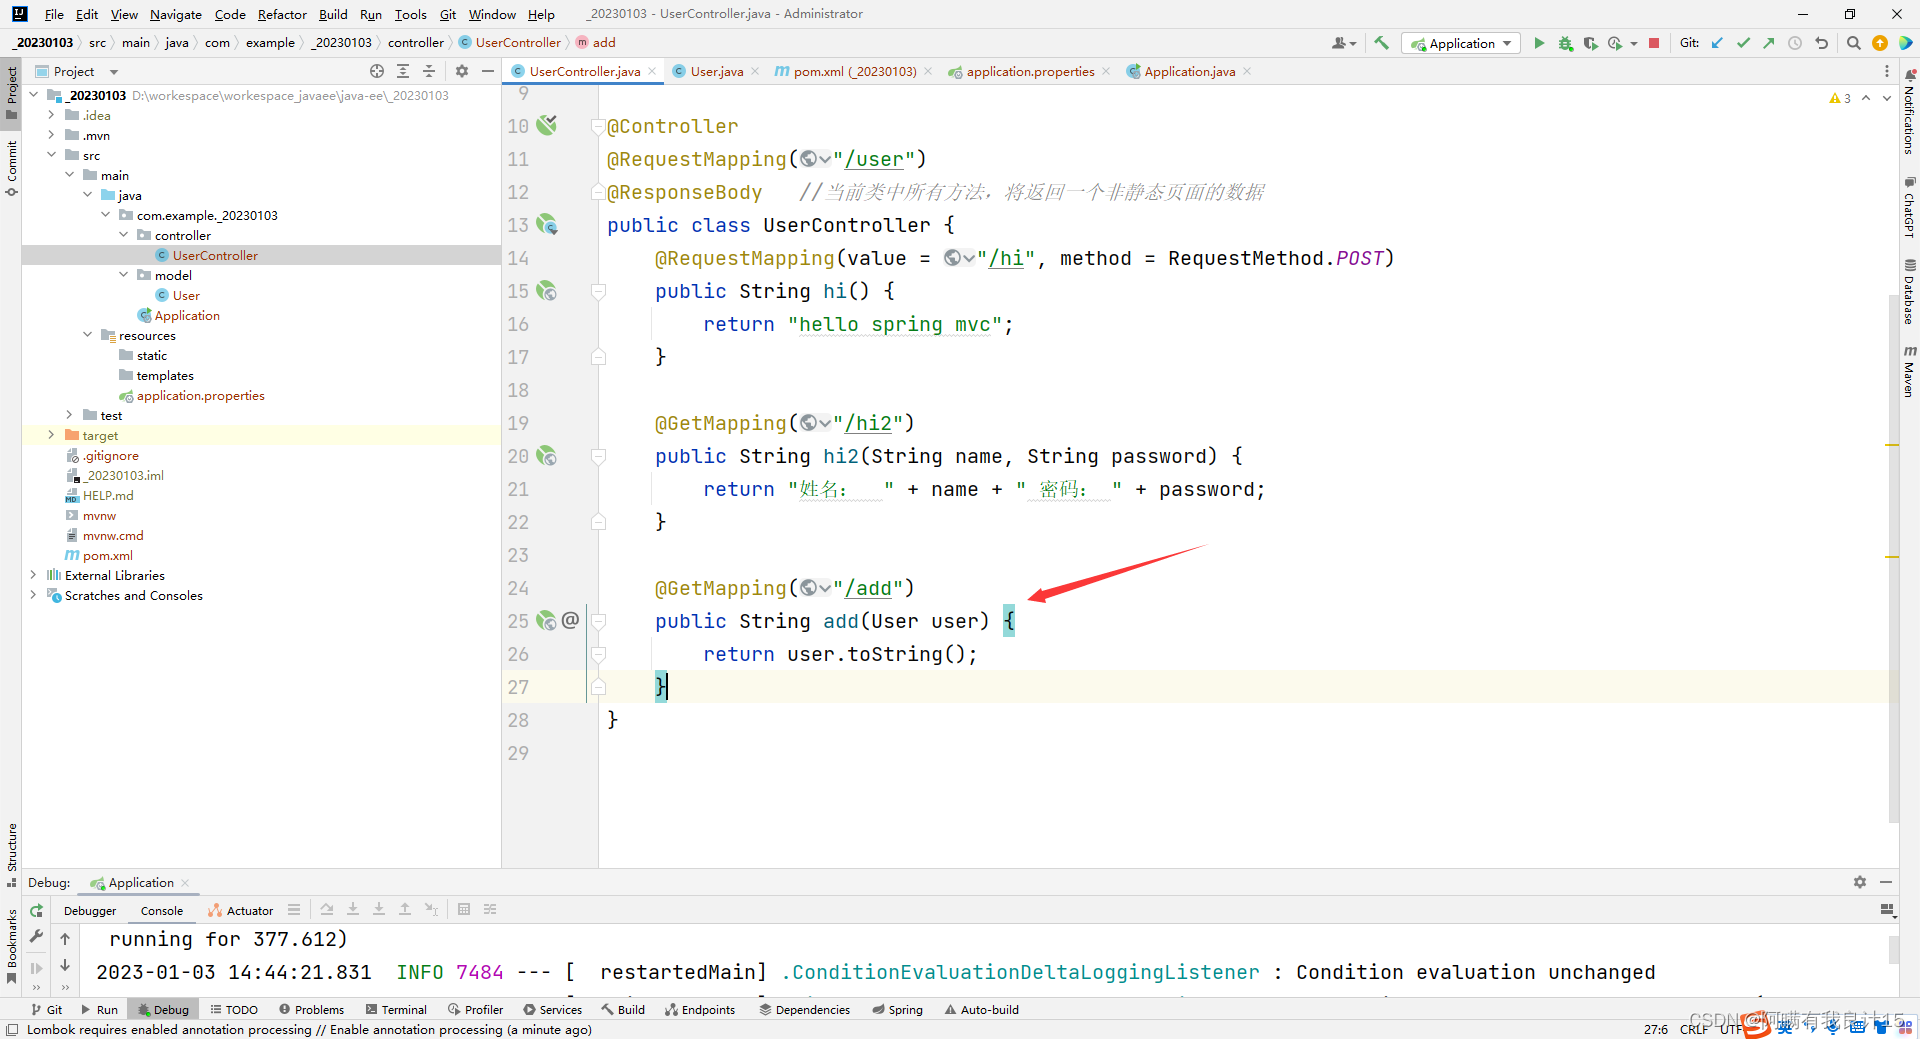
Task: Open pom.xml in the project tree
Action: 107,555
